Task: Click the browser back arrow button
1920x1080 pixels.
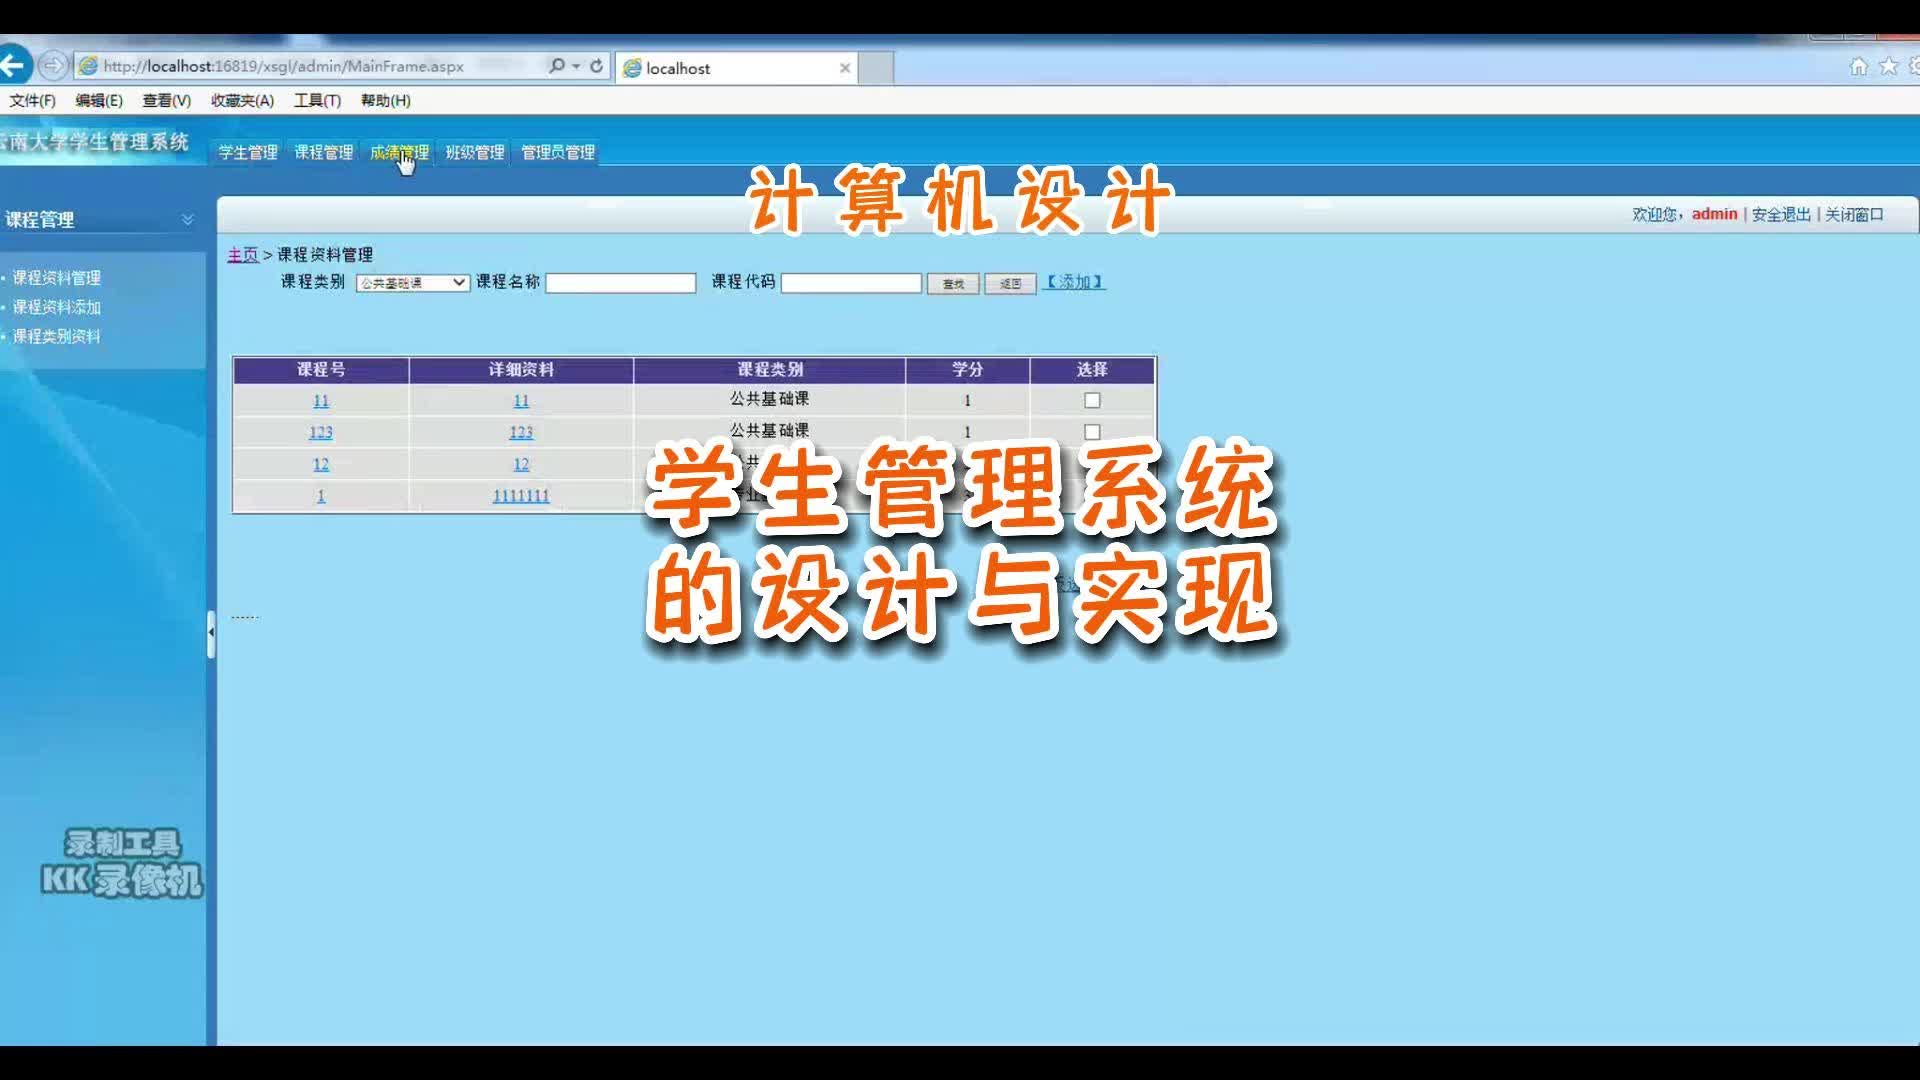Action: click(14, 66)
